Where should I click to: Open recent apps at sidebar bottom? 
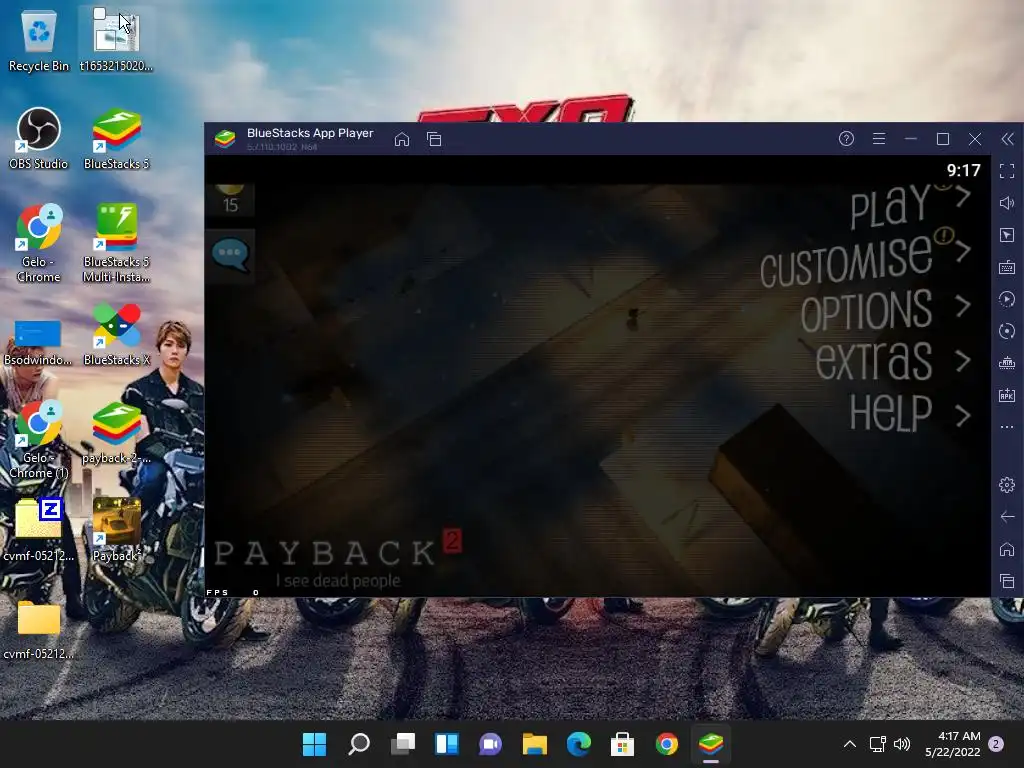[x=1007, y=581]
